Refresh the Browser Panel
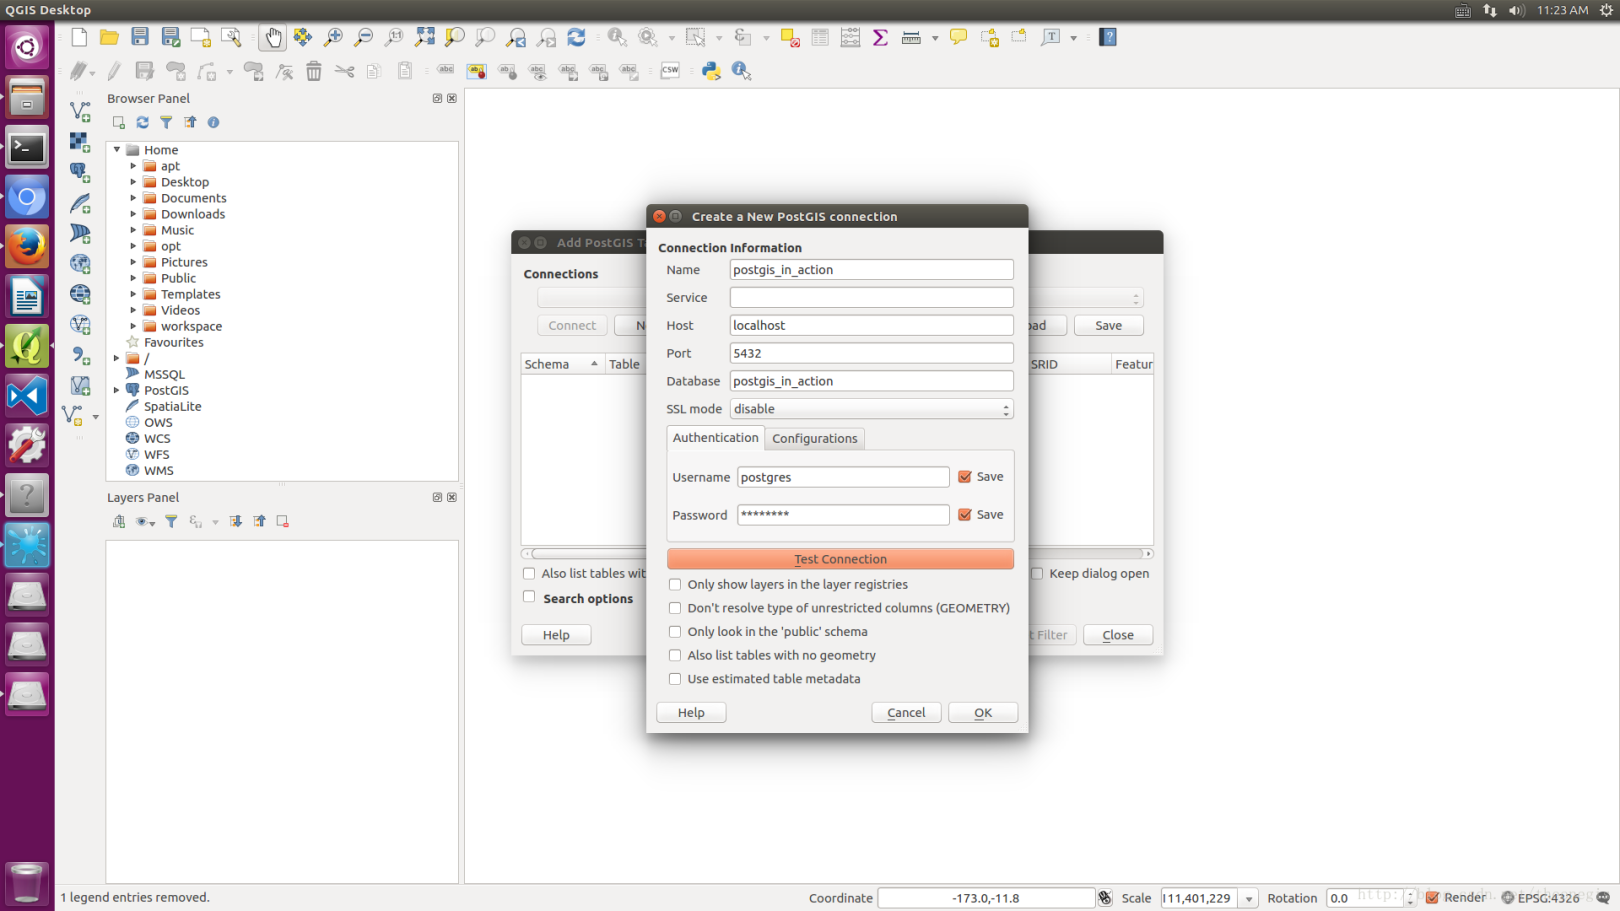 click(x=142, y=122)
